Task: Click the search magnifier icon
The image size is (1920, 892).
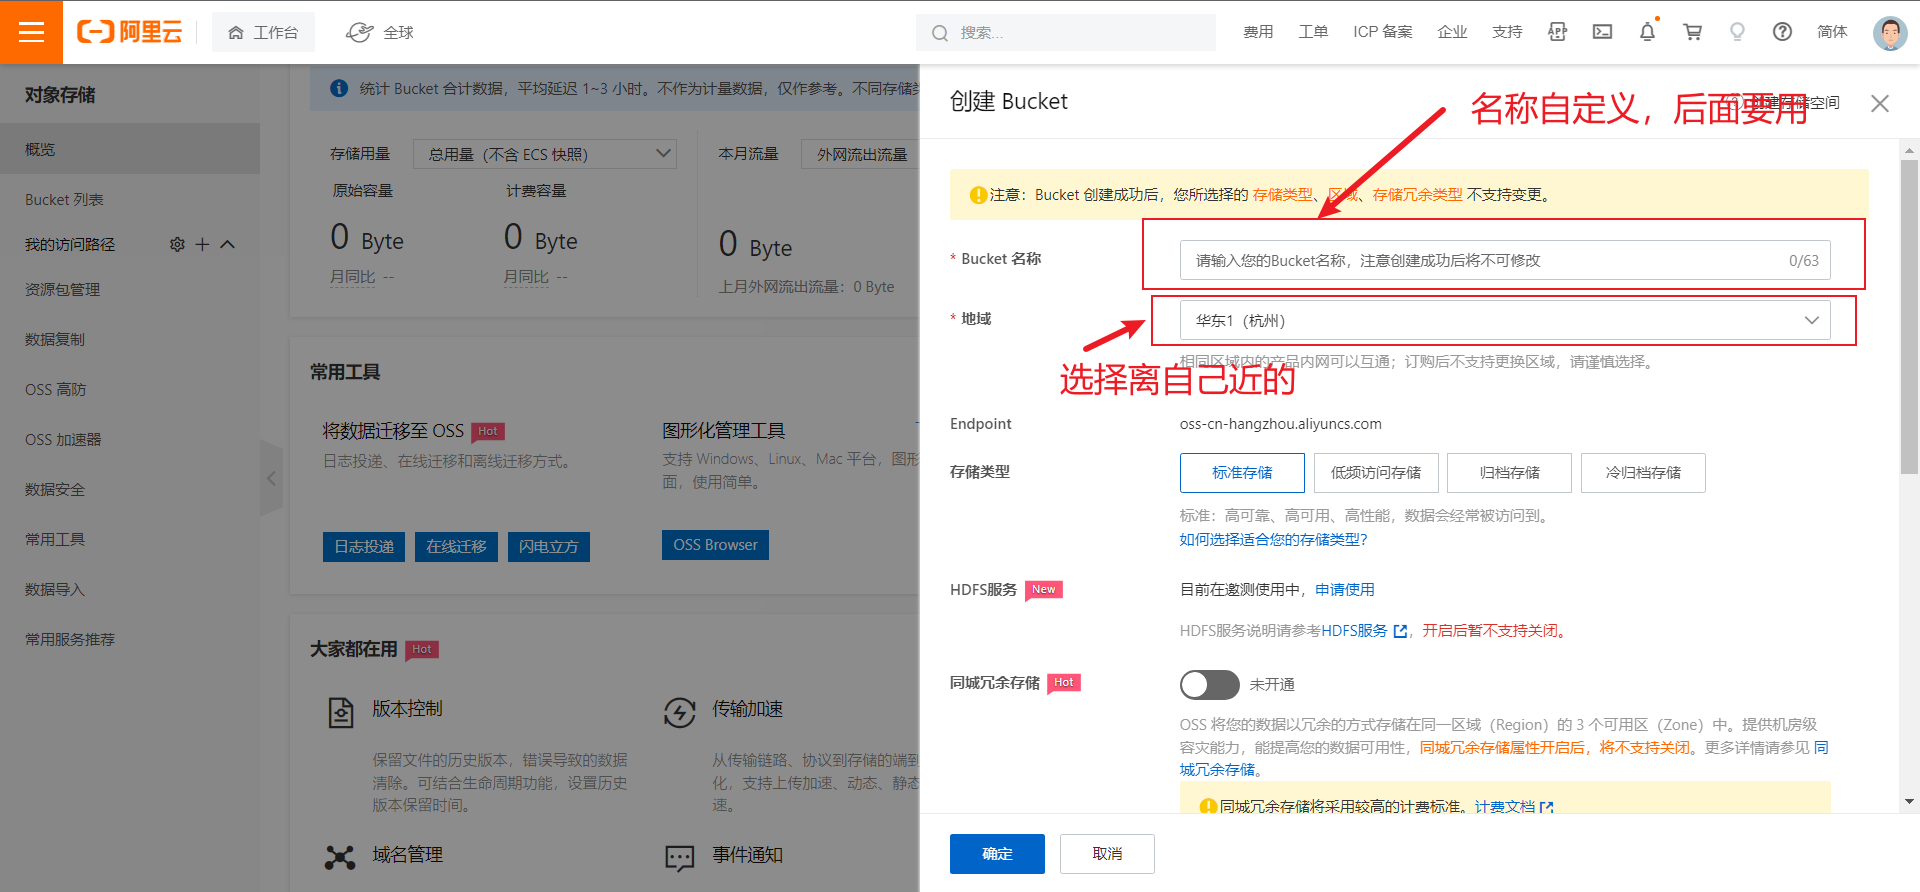Action: pyautogui.click(x=939, y=33)
